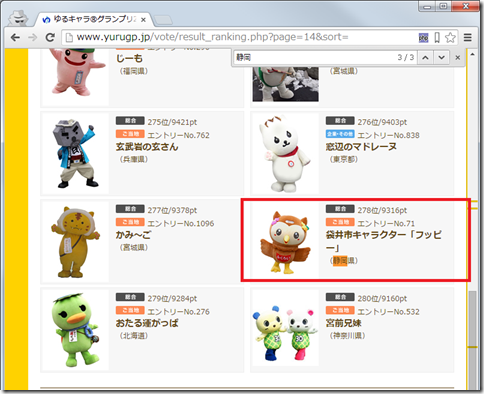Click the (兵庫県) prefecture text
Screen dimensions: 484x394
point(134,159)
